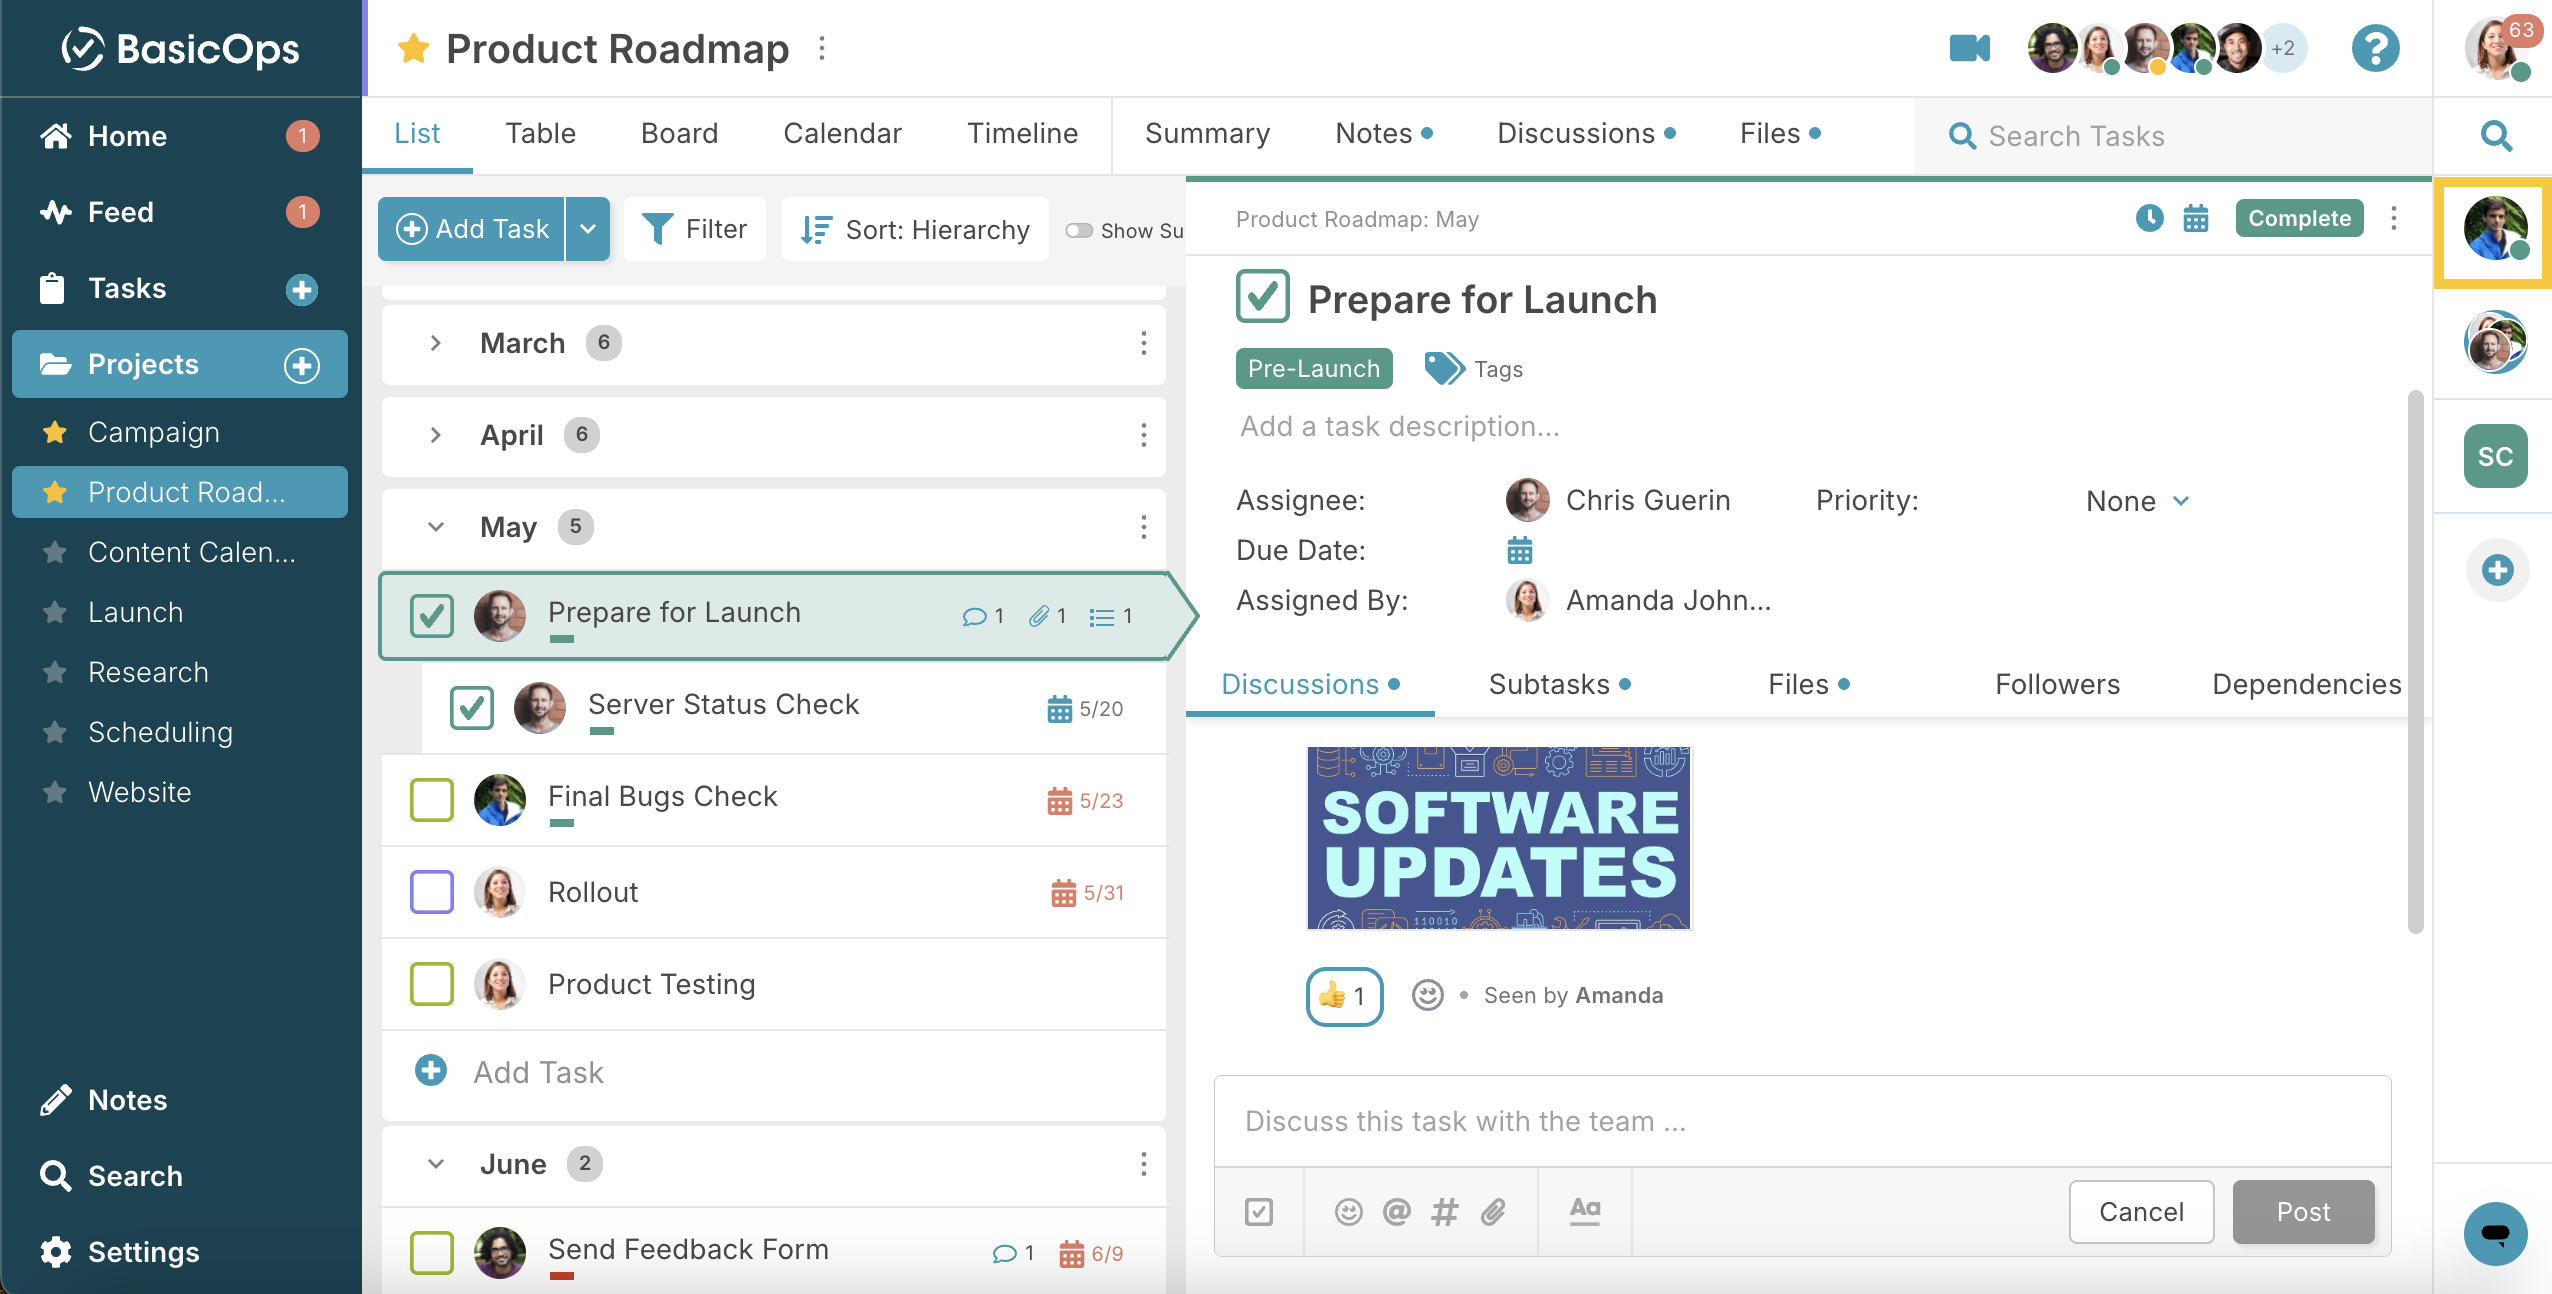2552x1294 pixels.
Task: Set due date via calendar icon
Action: [x=1519, y=550]
